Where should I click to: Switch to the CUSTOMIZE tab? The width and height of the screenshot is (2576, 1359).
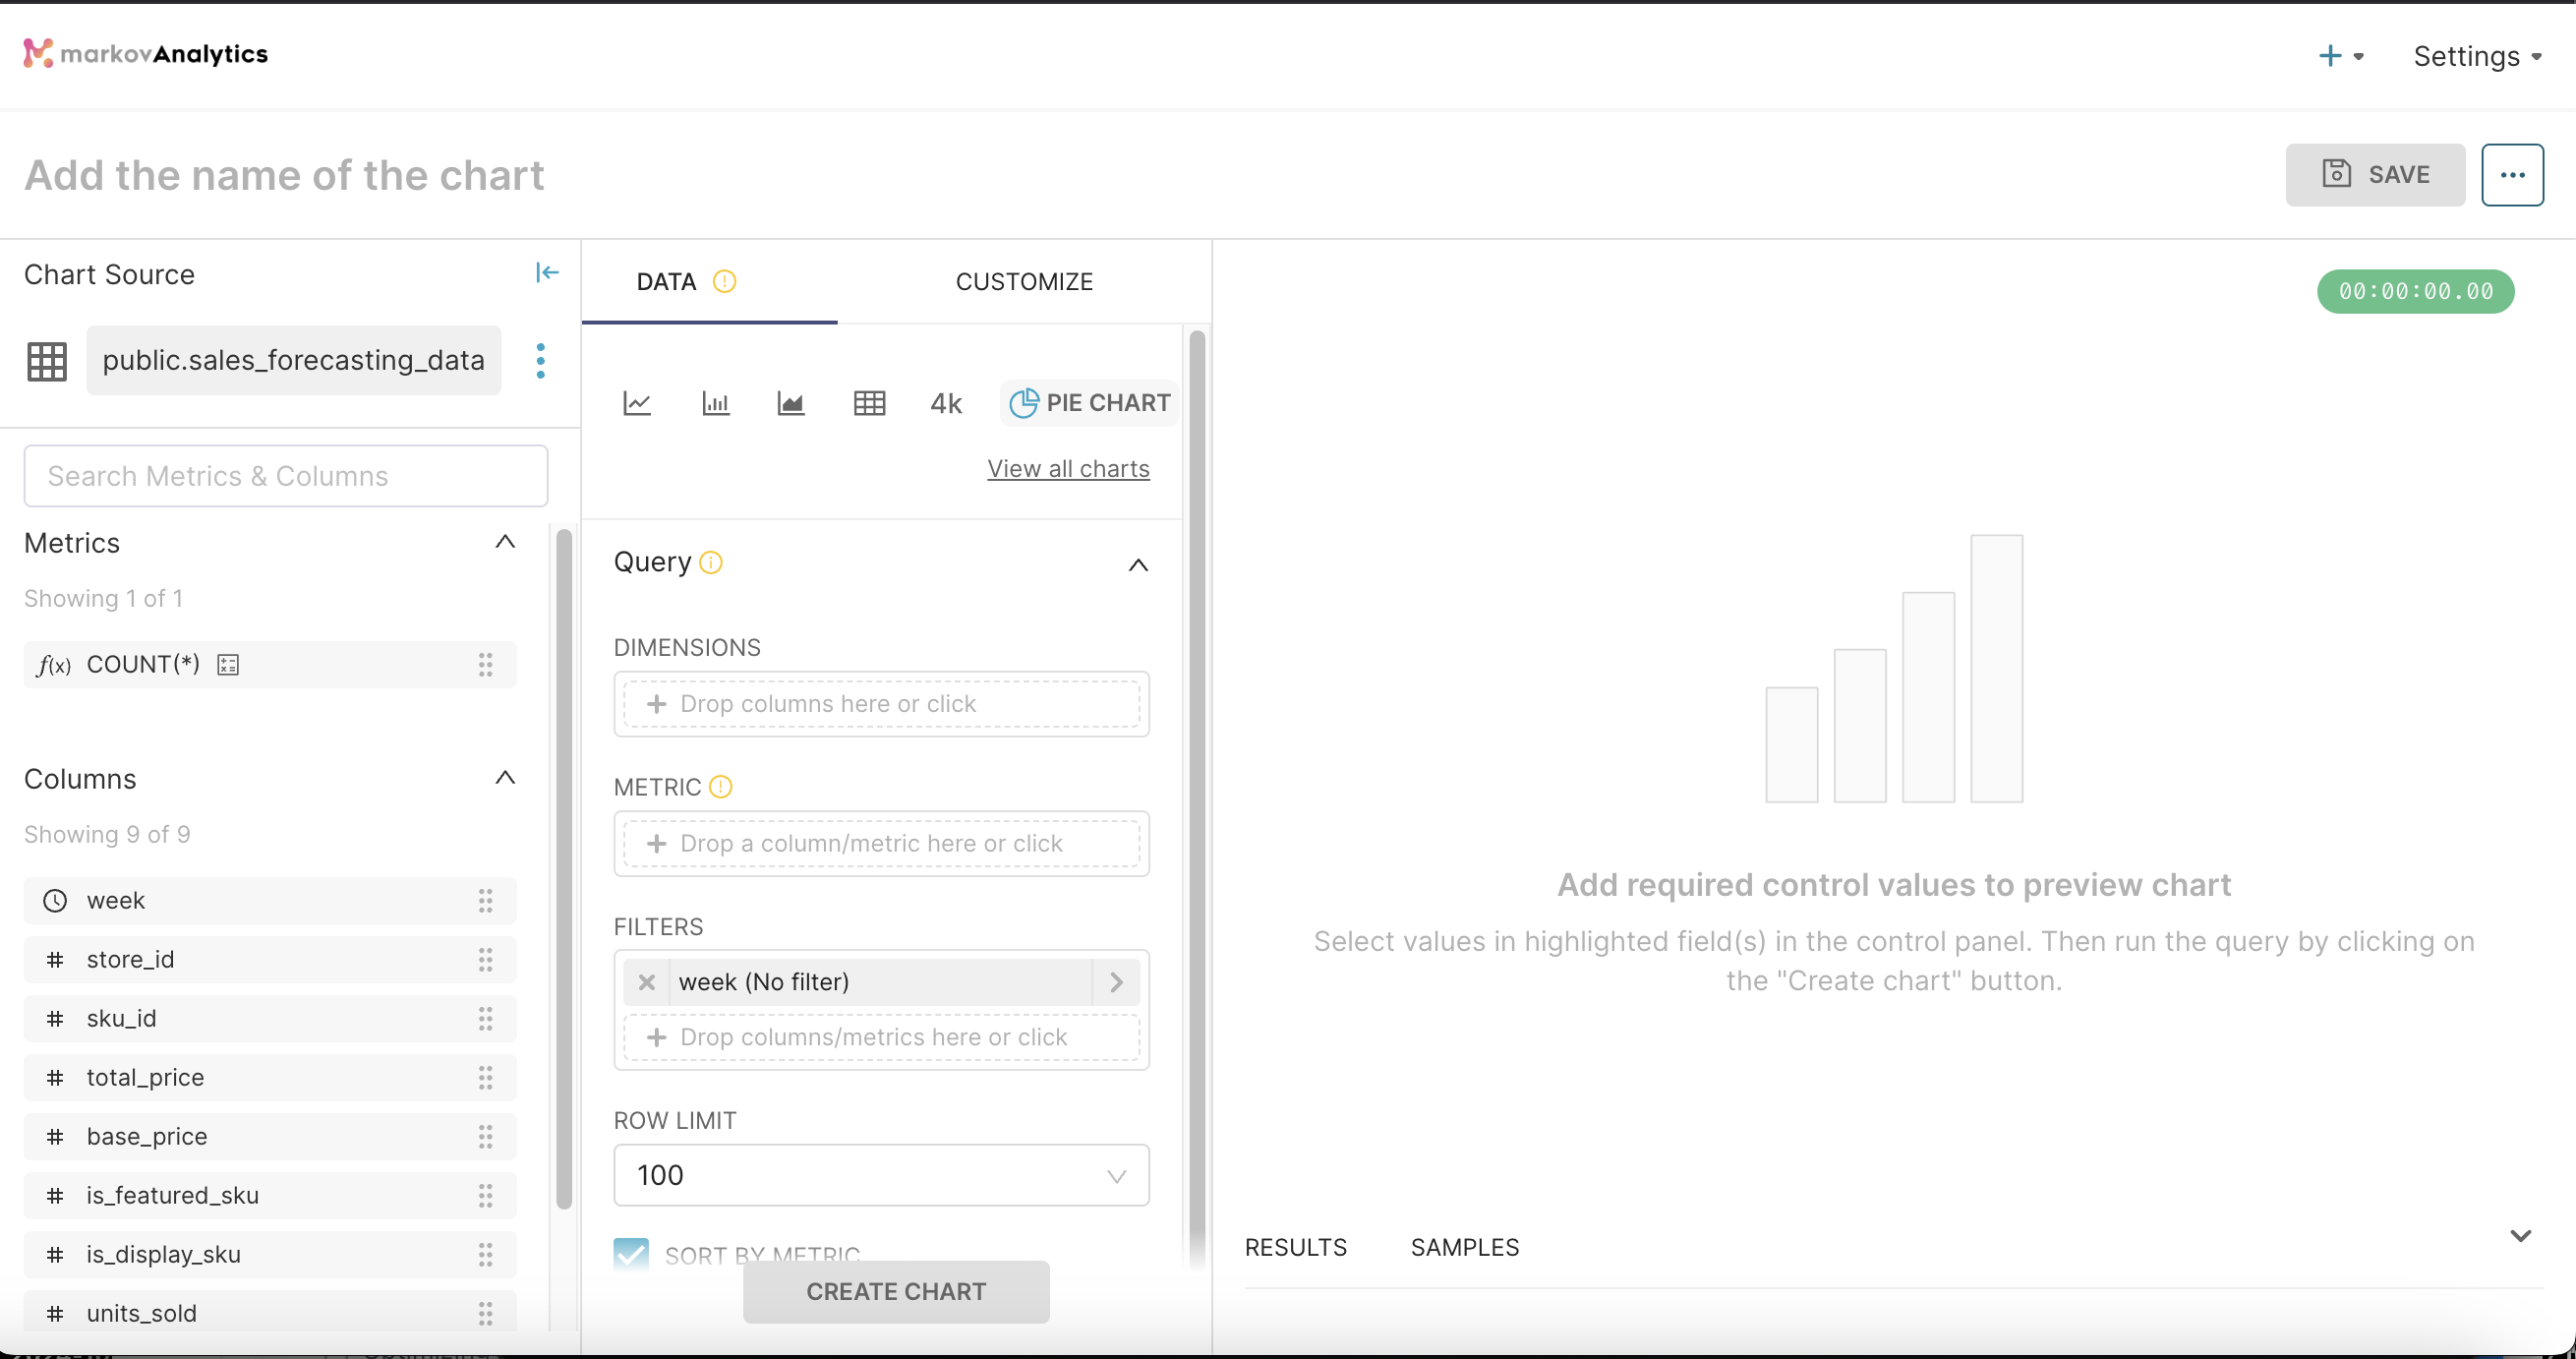pos(1024,281)
